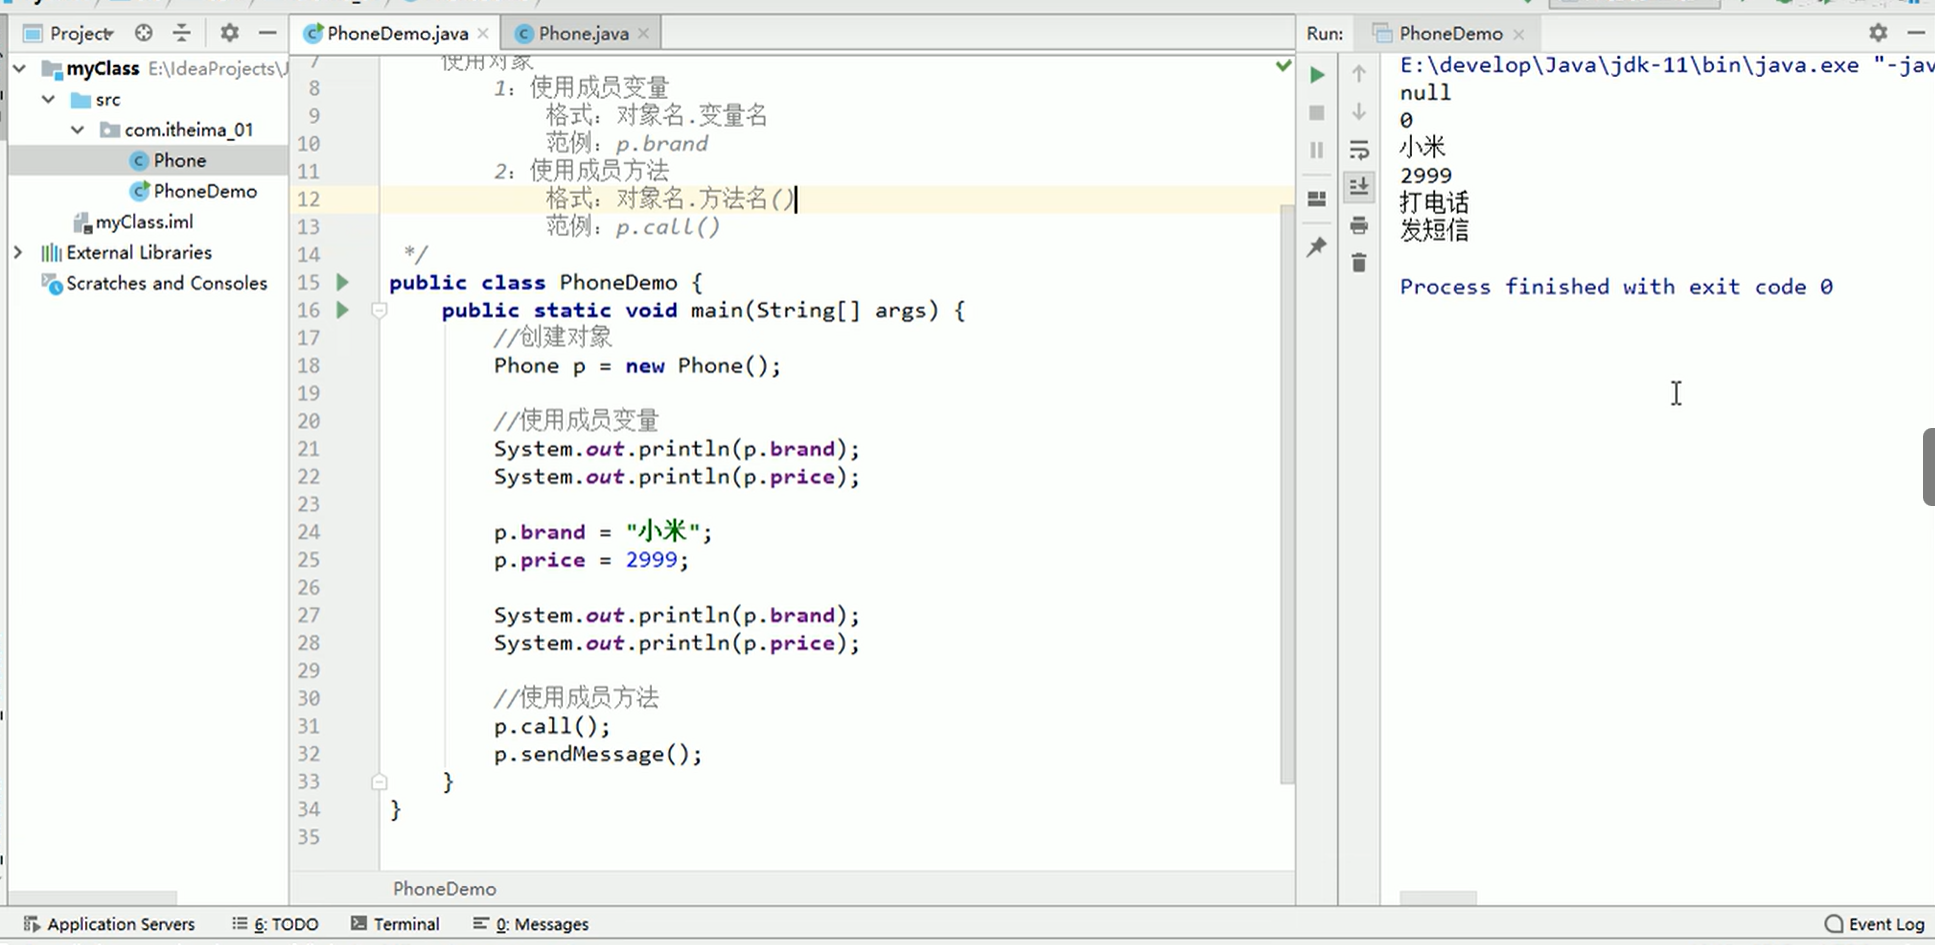Screen dimensions: 1935x945
Task: Collapse the com.itheima_01 package
Action: coord(77,129)
